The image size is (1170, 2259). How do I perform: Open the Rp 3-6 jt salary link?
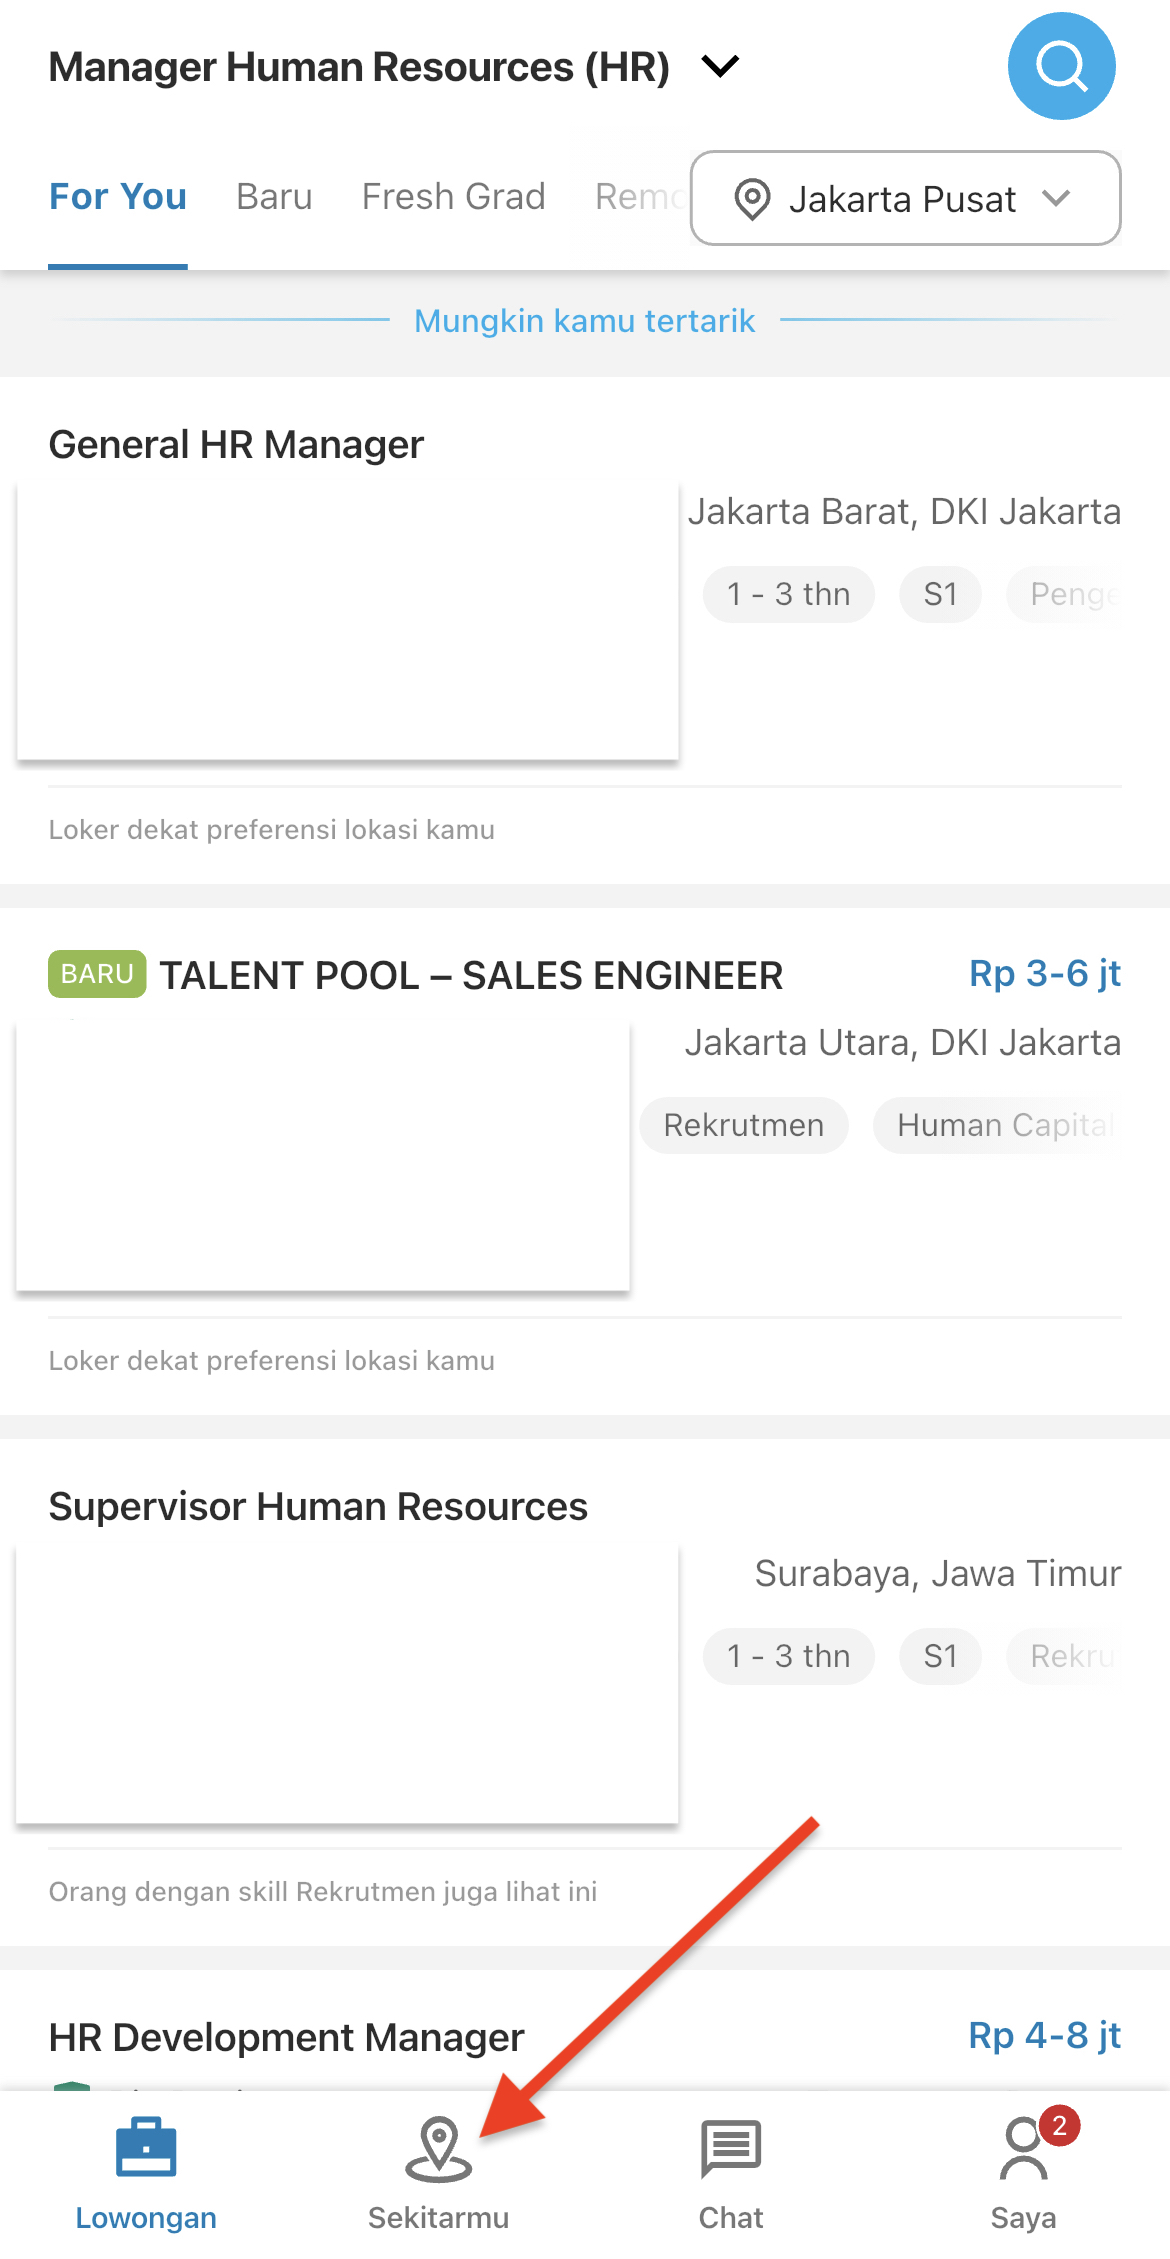[1045, 973]
